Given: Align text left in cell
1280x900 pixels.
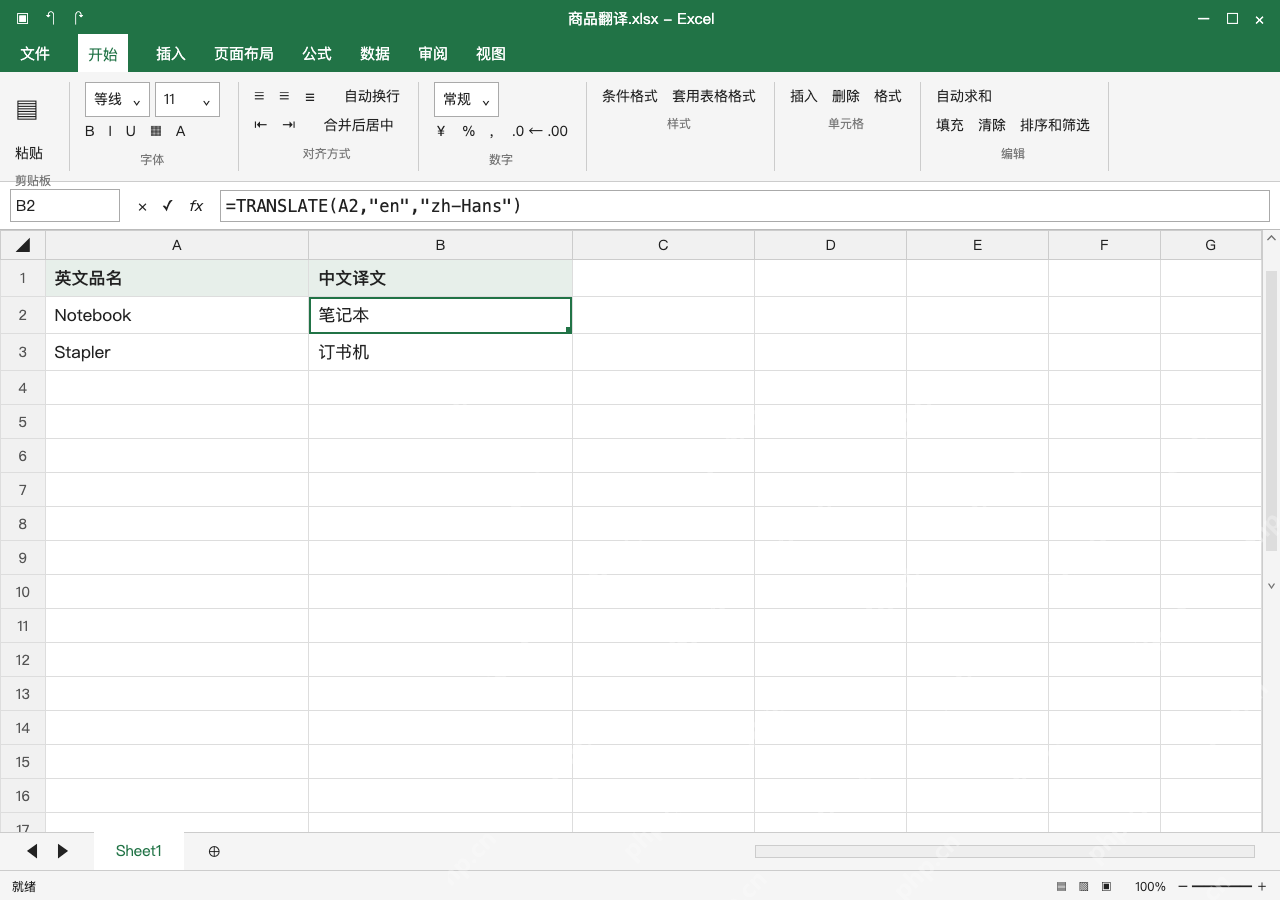Looking at the screenshot, I should coord(259,96).
